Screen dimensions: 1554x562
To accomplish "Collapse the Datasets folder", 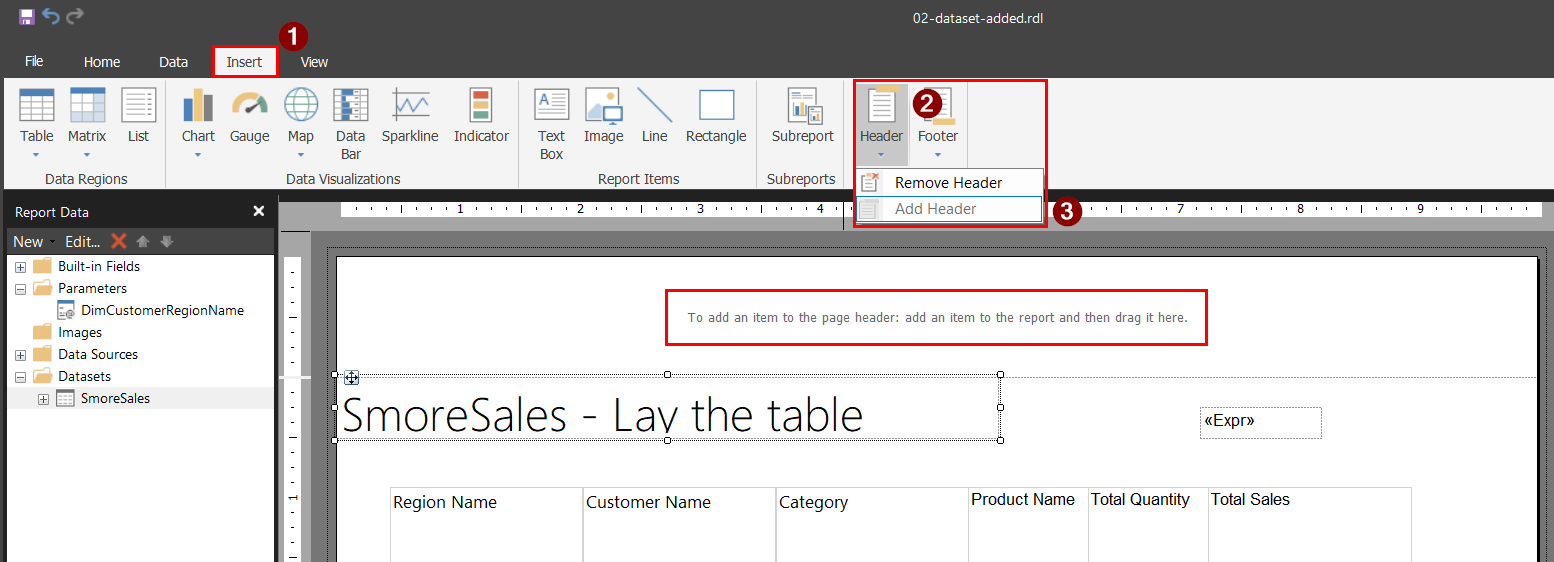I will point(20,377).
